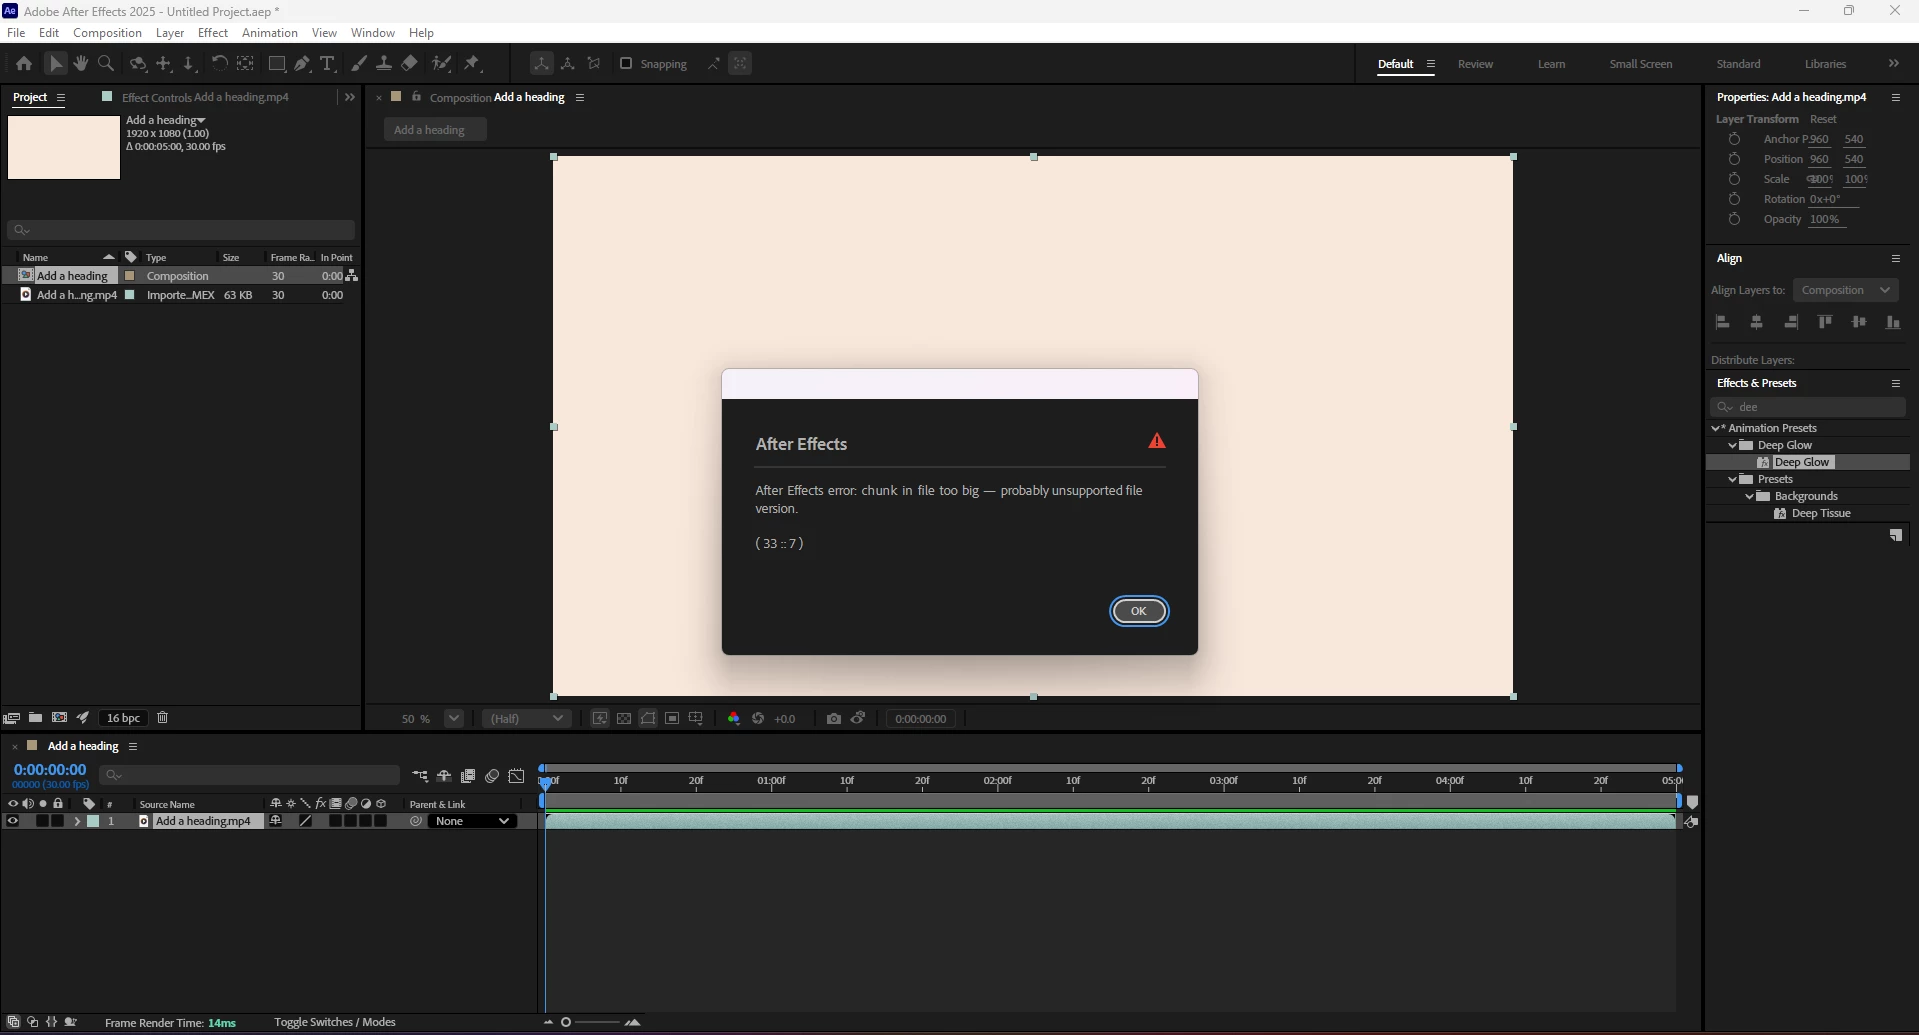
Task: Open the magnification ratio dropdown
Action: (x=454, y=718)
